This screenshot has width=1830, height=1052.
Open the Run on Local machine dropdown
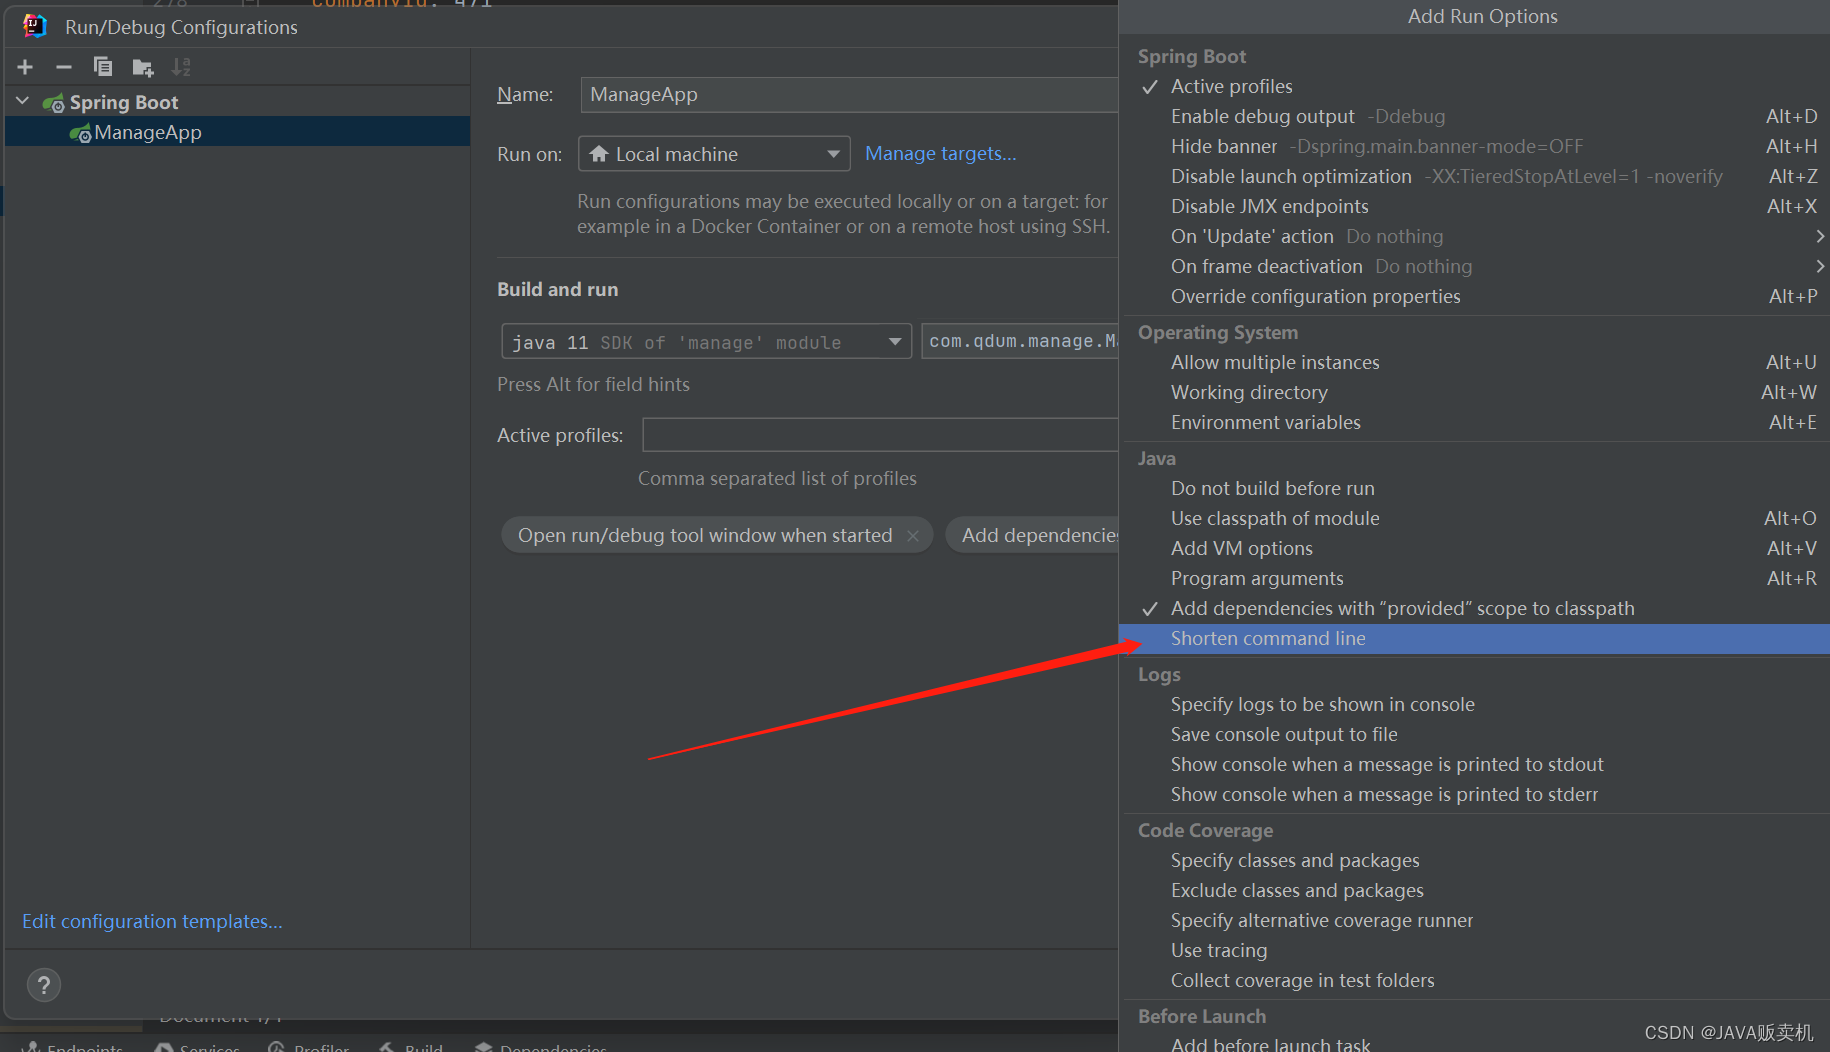[x=714, y=154]
